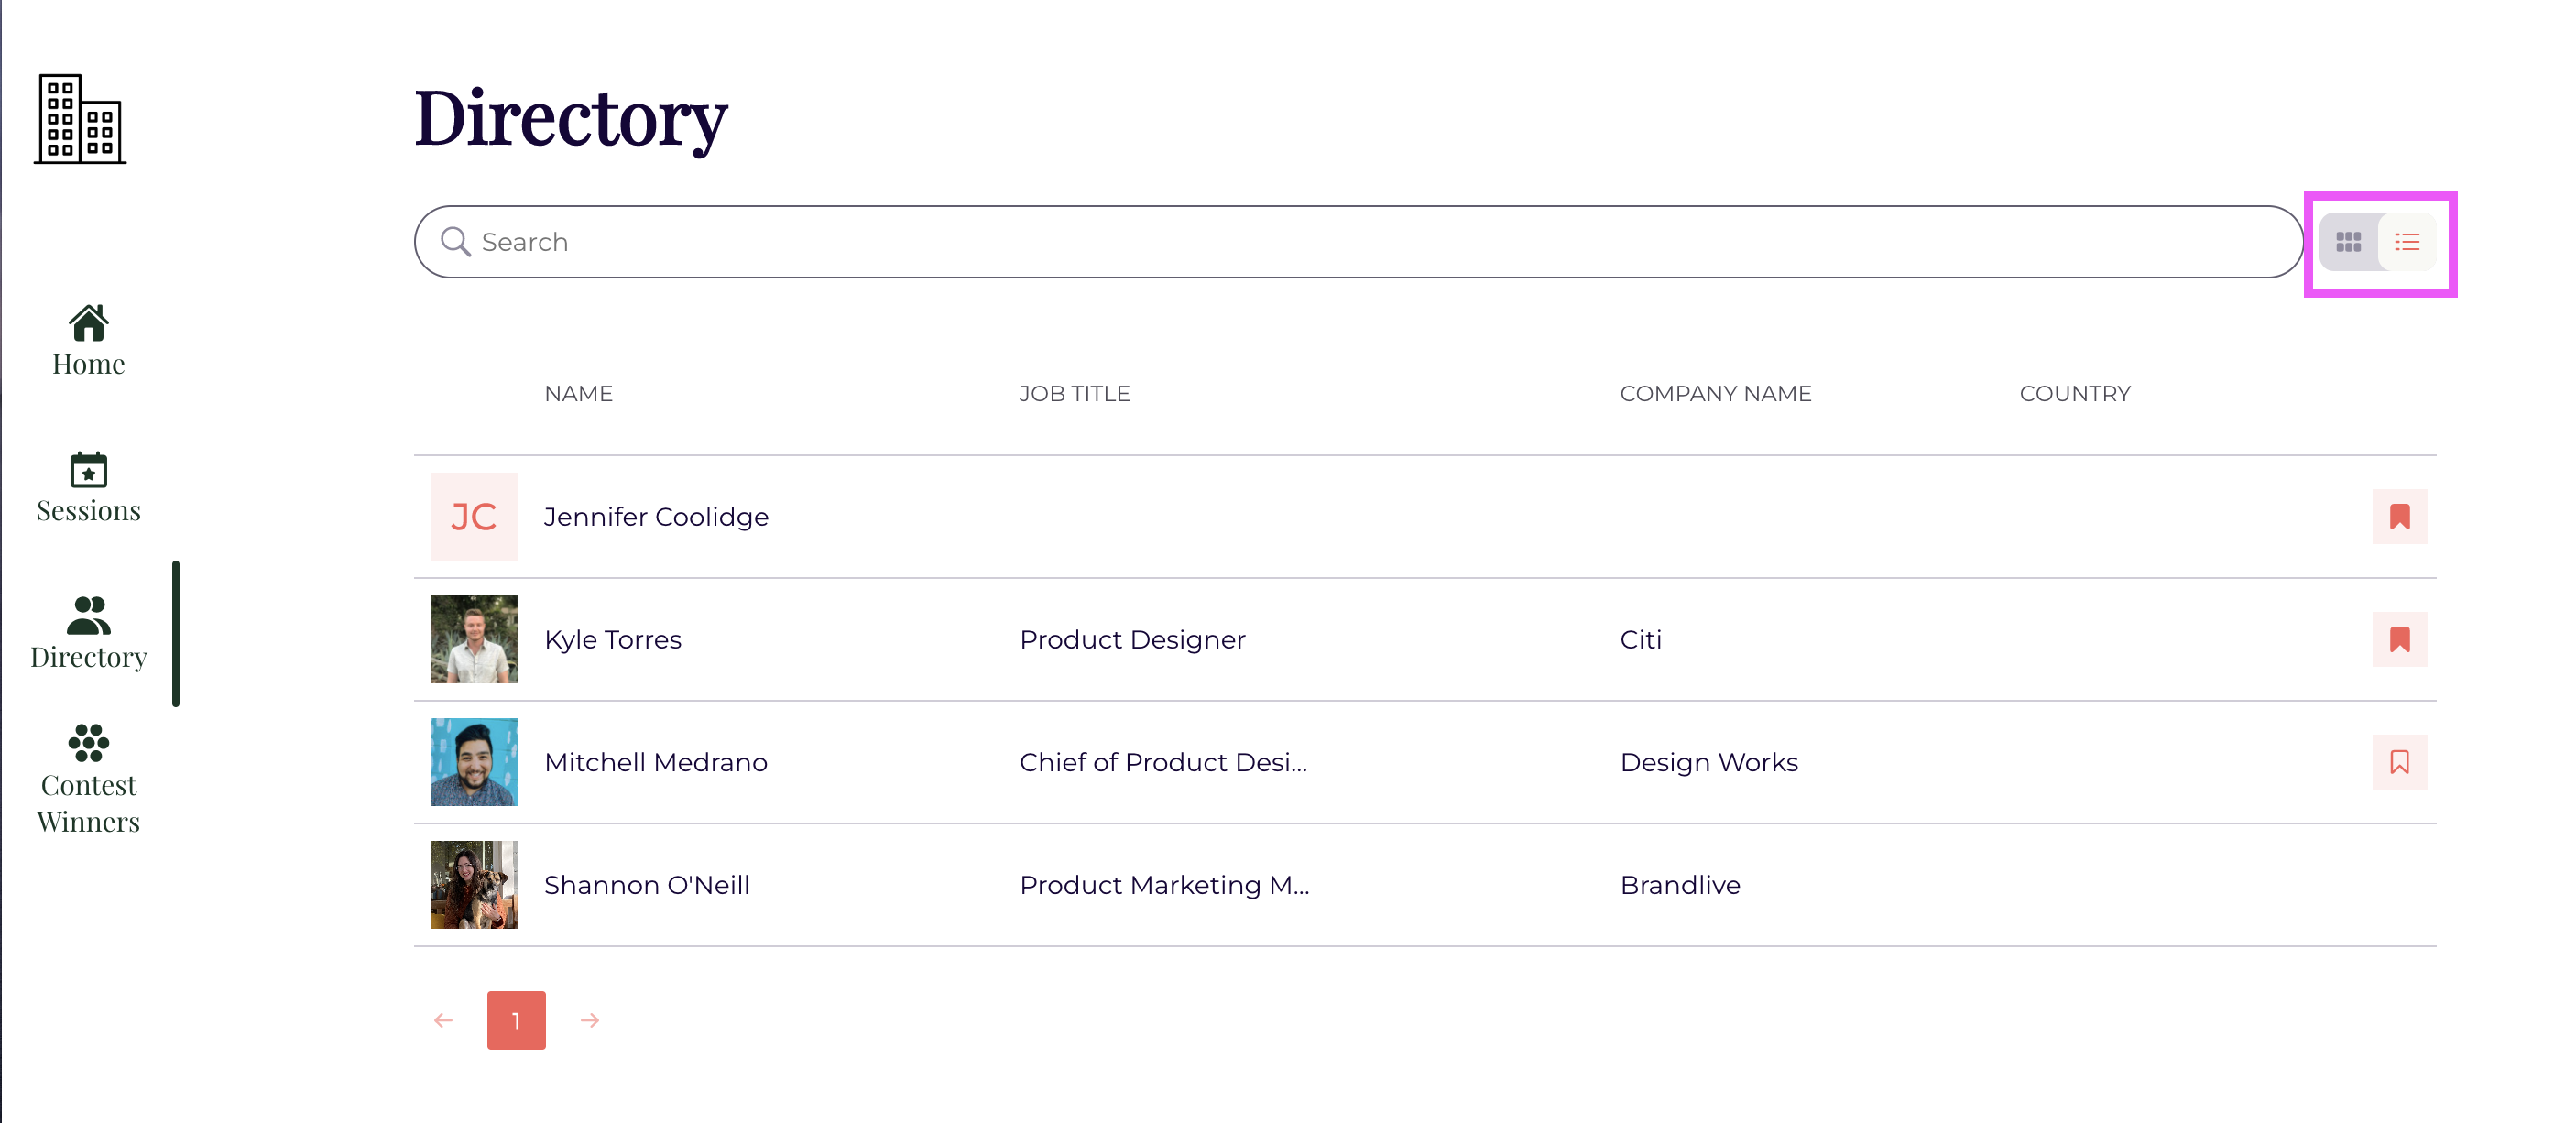The height and width of the screenshot is (1123, 2576).
Task: Click the search magnifier icon
Action: (x=456, y=242)
